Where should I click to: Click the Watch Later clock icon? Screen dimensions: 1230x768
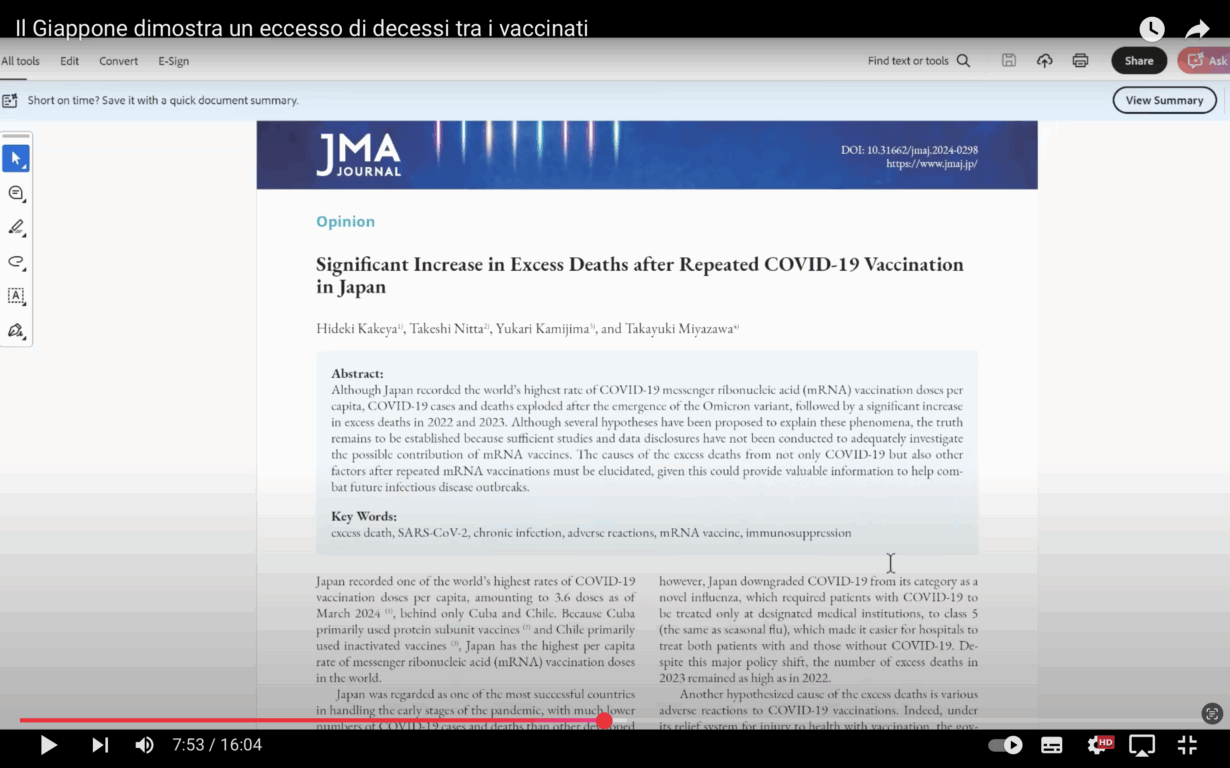point(1152,29)
